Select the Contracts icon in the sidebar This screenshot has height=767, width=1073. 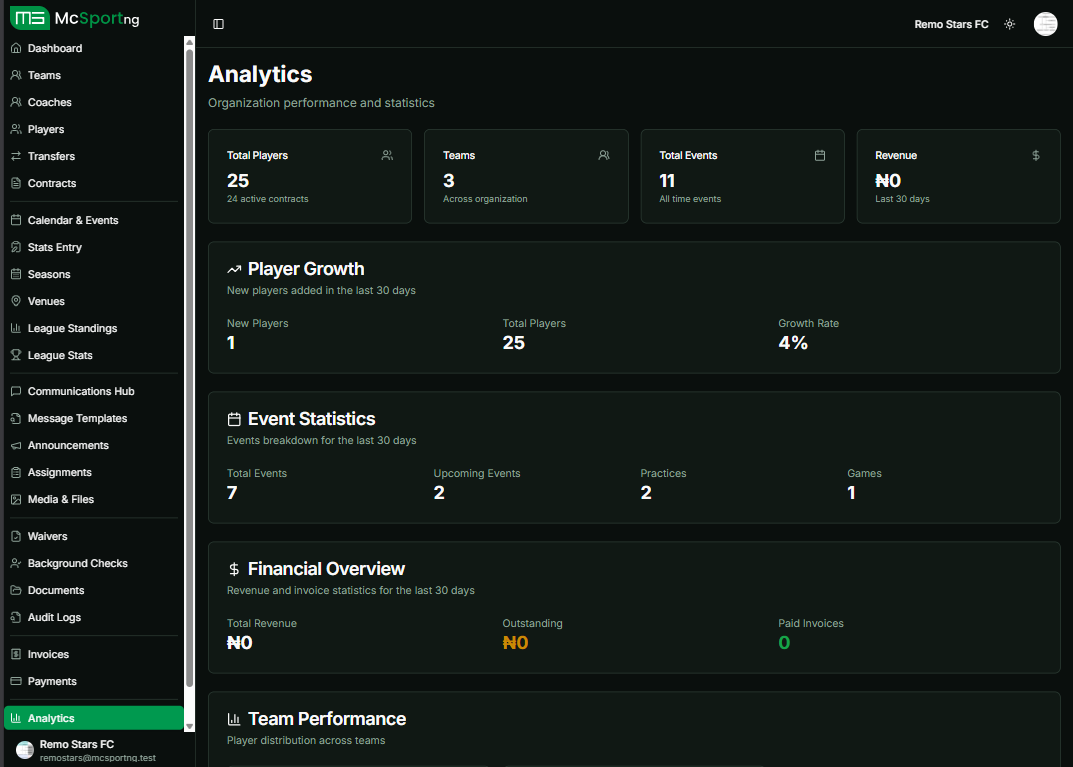pos(15,183)
